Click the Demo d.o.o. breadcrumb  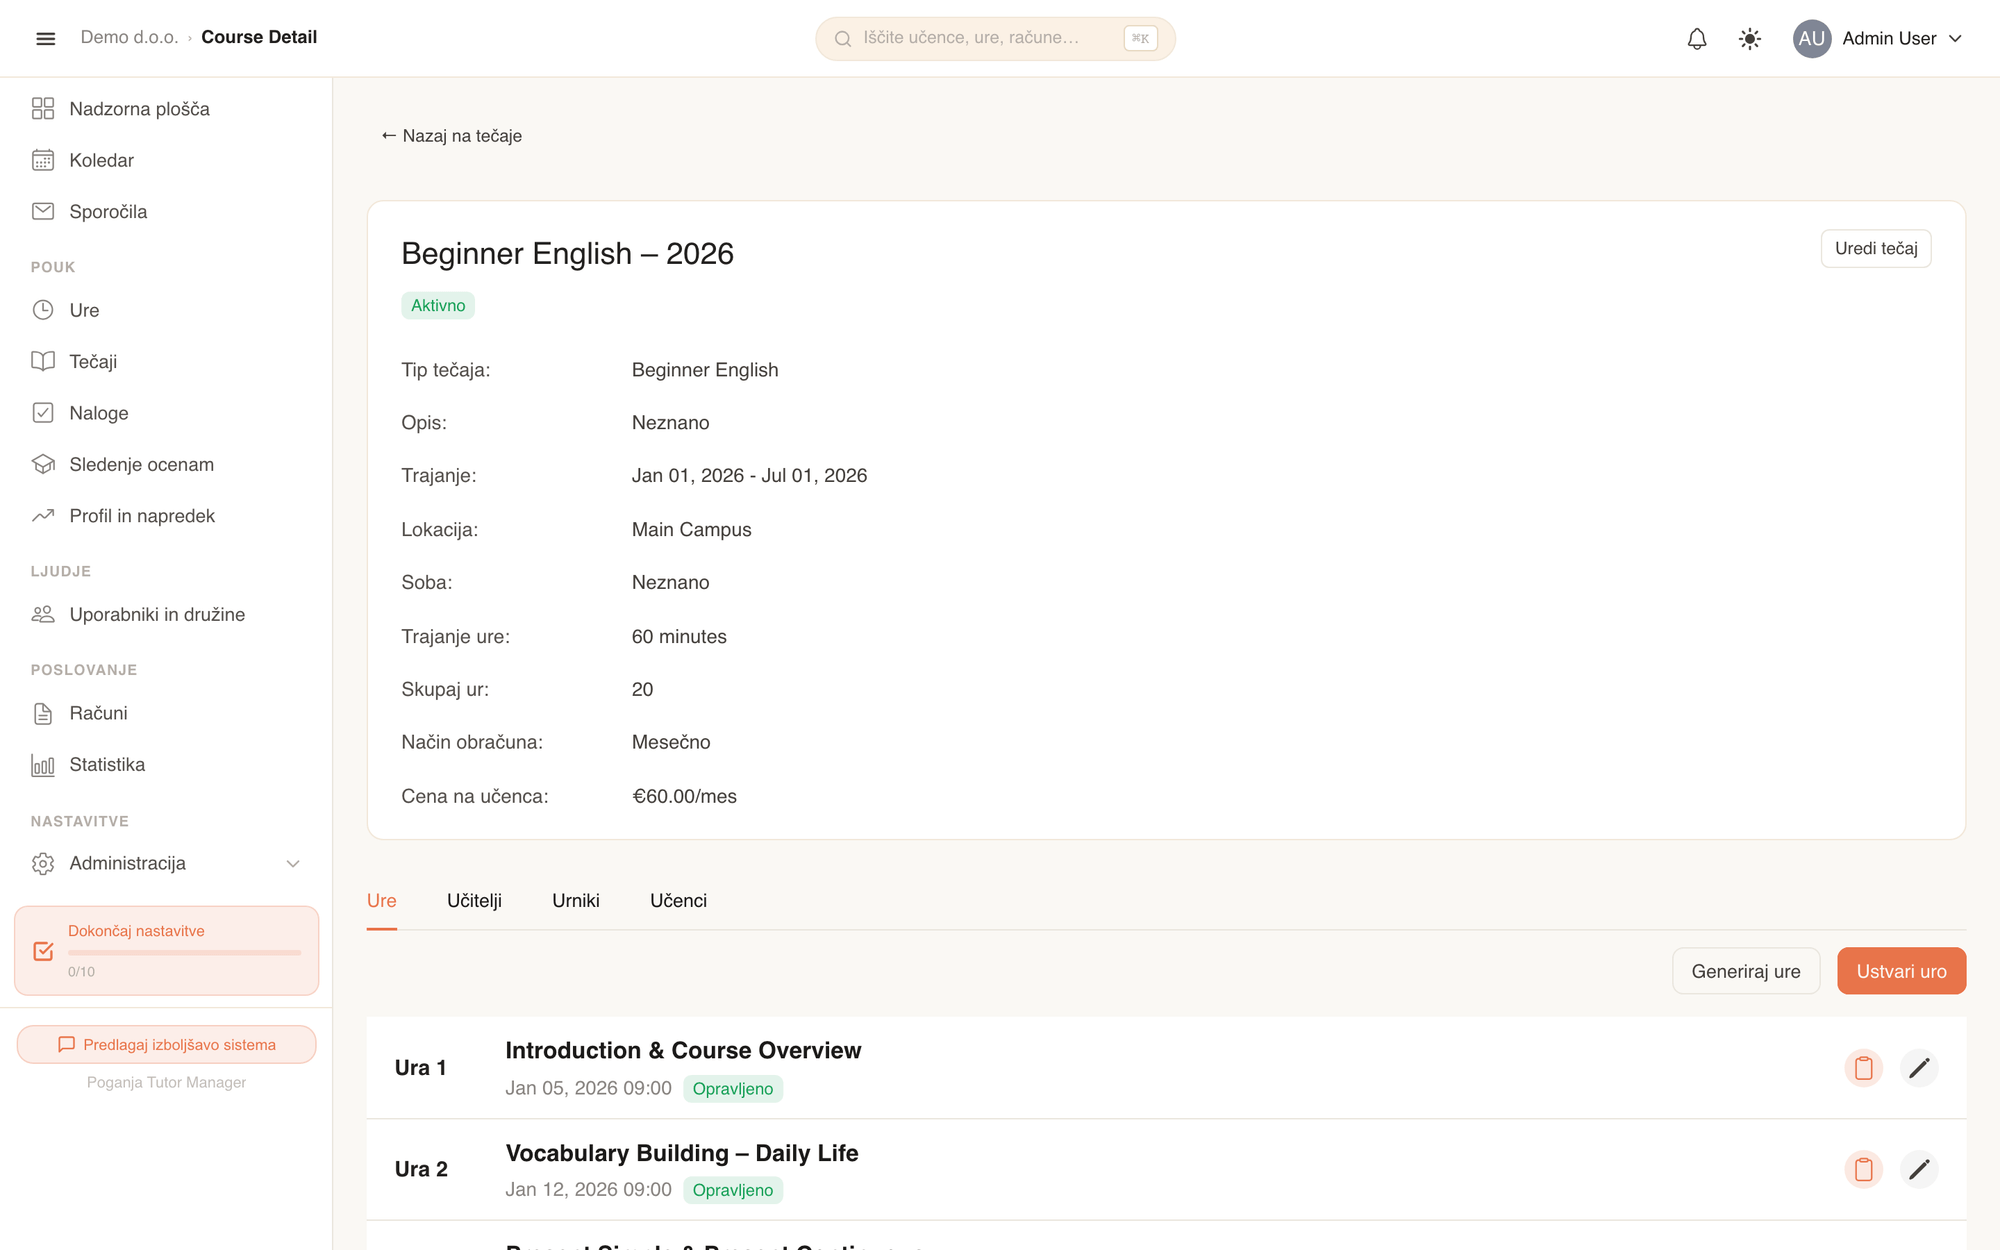pos(129,37)
